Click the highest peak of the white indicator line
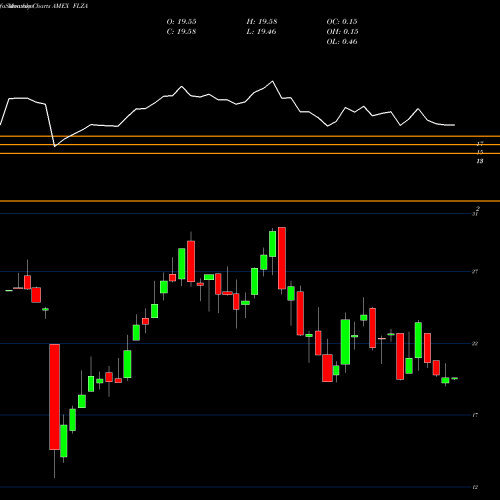This screenshot has height=500, width=500. tap(273, 81)
